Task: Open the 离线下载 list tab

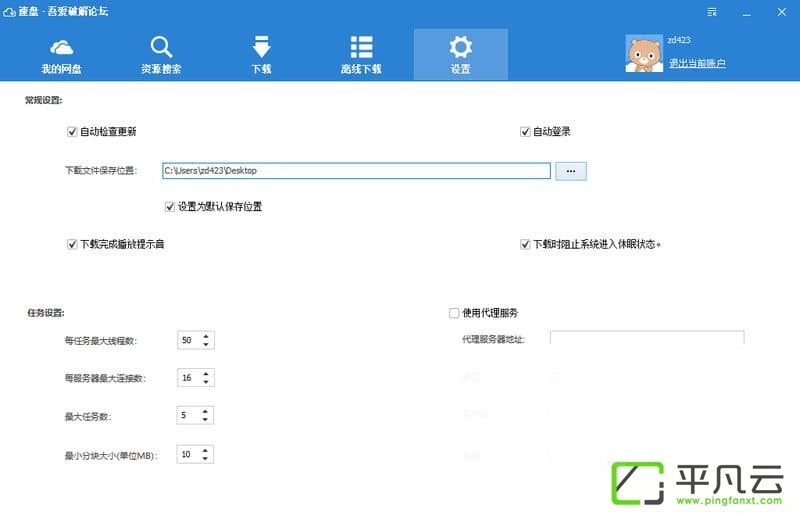Action: pyautogui.click(x=361, y=55)
